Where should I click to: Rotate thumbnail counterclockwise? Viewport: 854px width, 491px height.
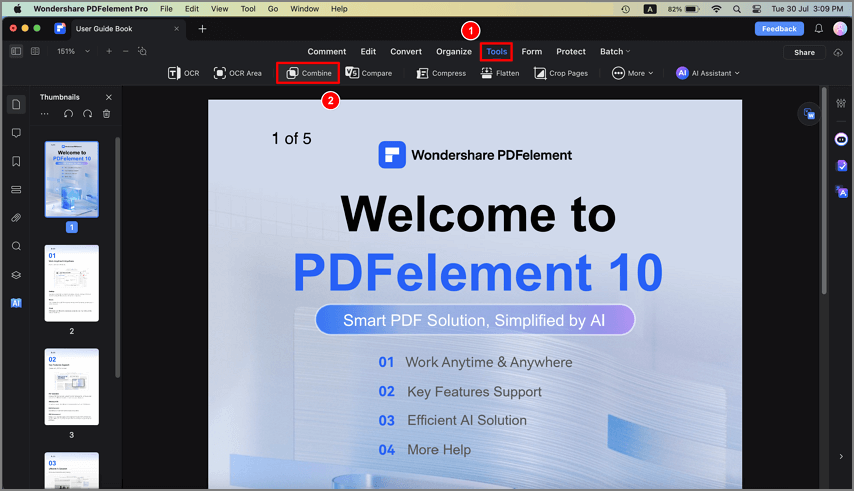click(x=68, y=114)
